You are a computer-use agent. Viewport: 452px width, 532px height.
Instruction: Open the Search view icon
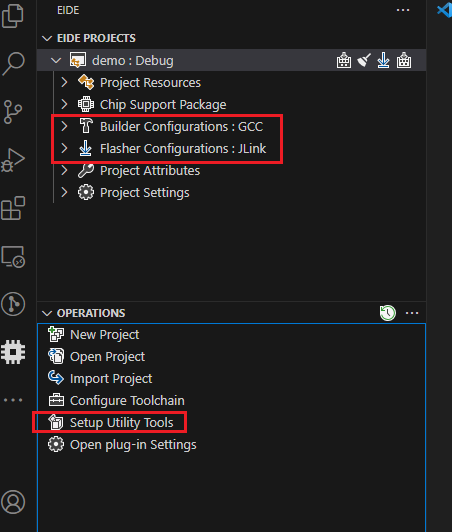(x=13, y=63)
